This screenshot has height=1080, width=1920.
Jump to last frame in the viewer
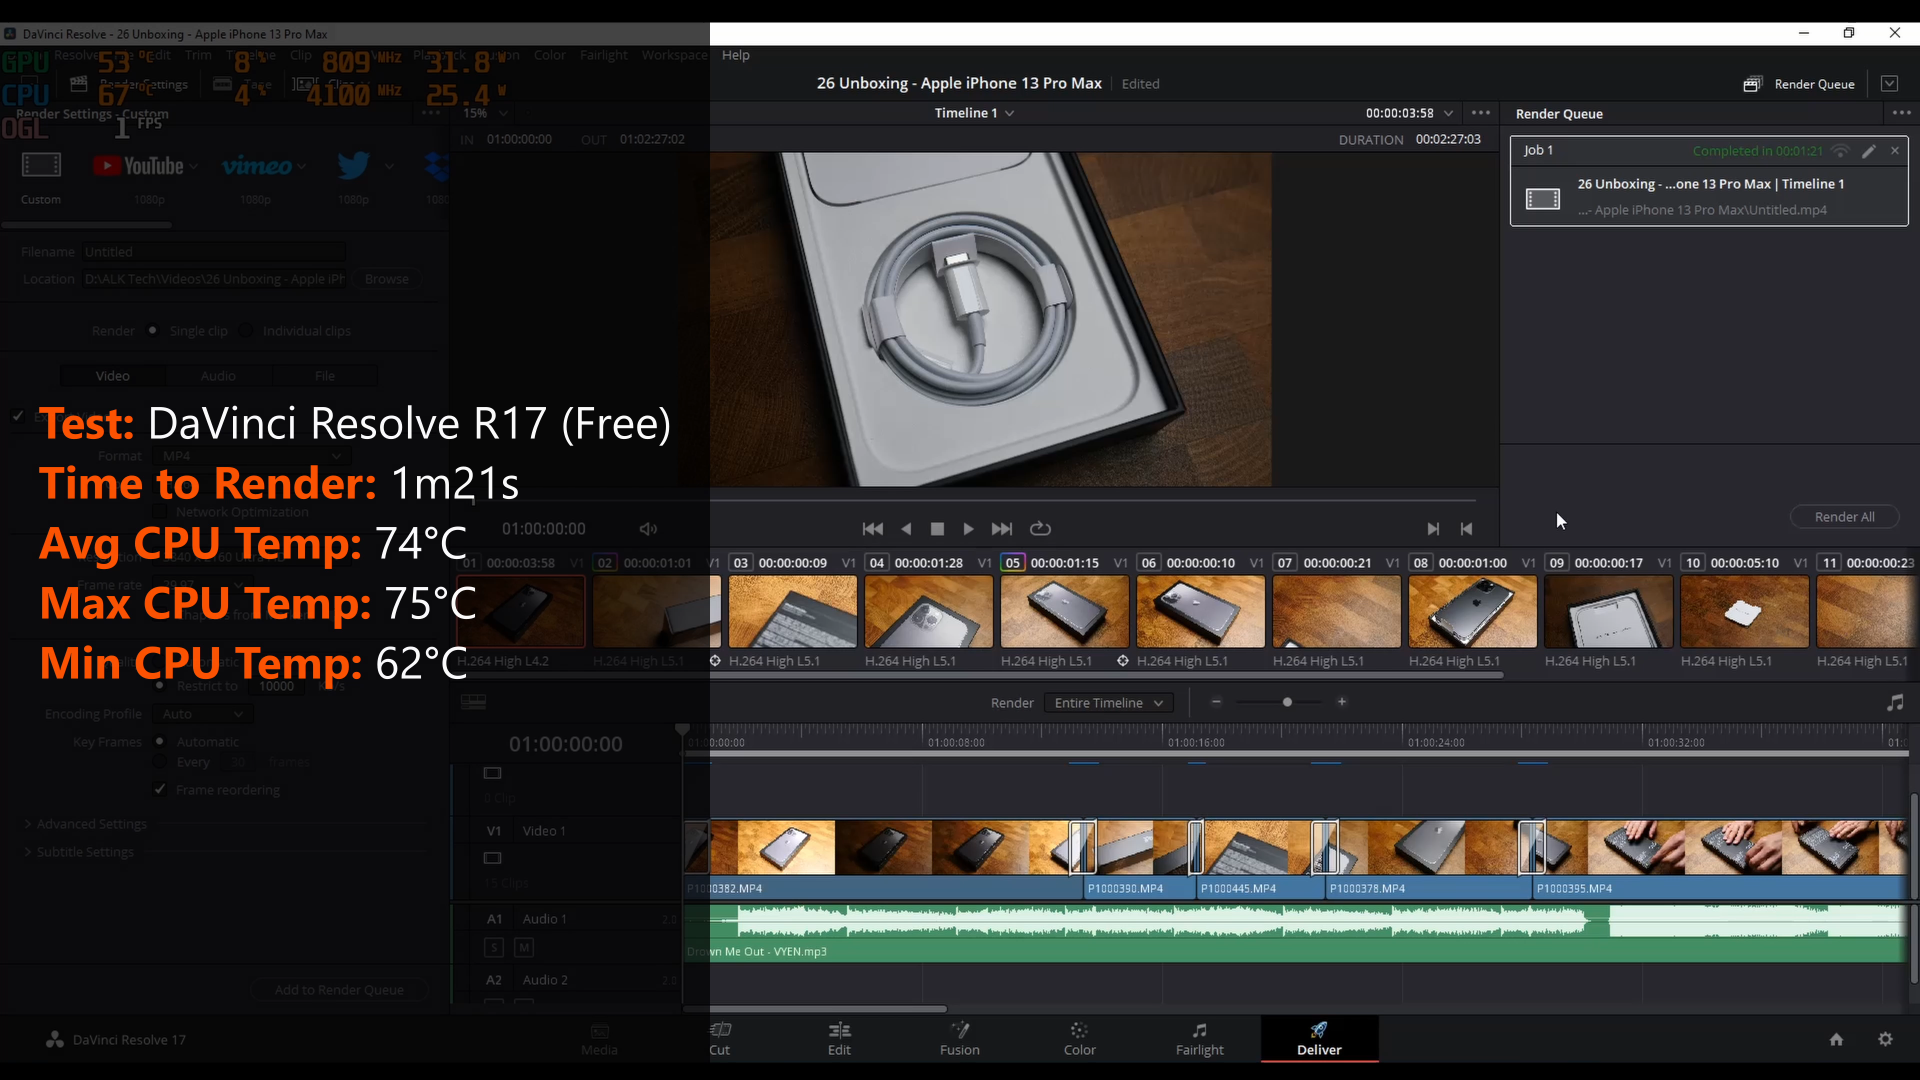(1002, 529)
